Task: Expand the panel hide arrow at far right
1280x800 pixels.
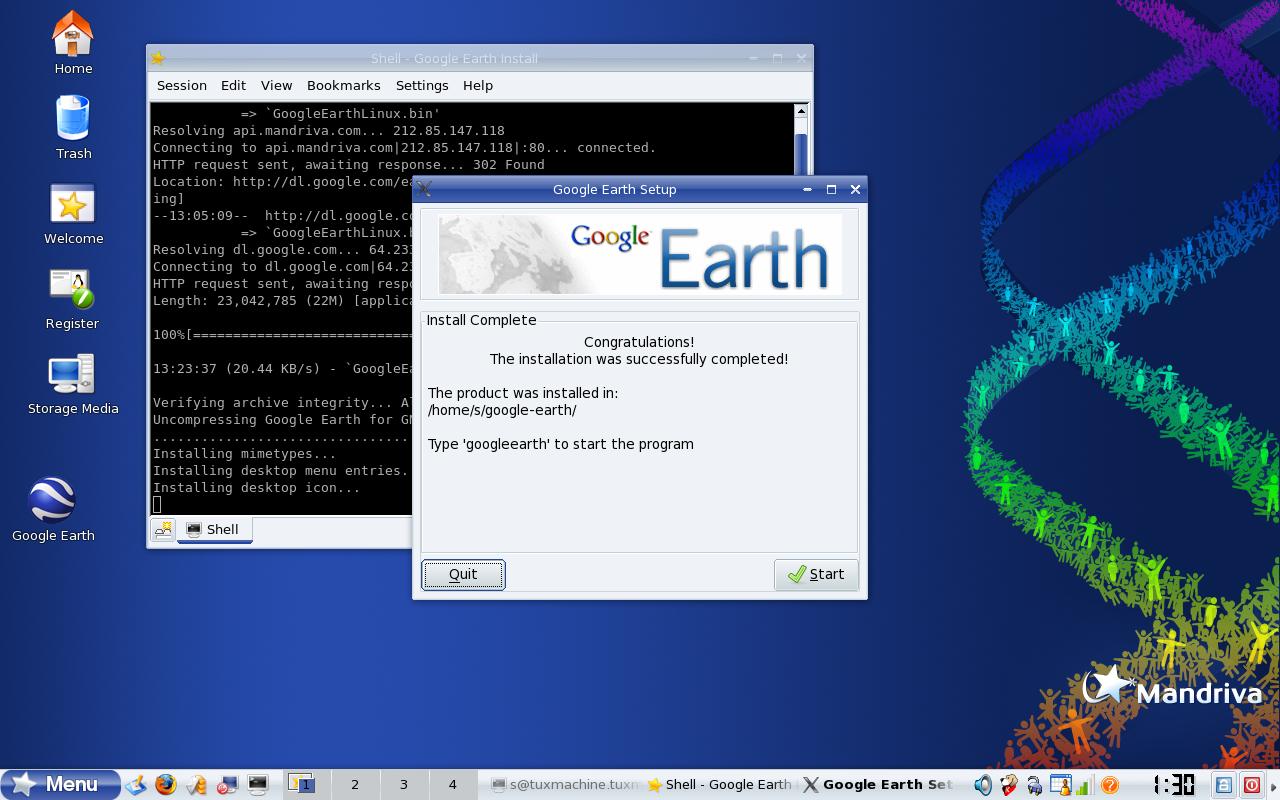Action: [x=1273, y=785]
